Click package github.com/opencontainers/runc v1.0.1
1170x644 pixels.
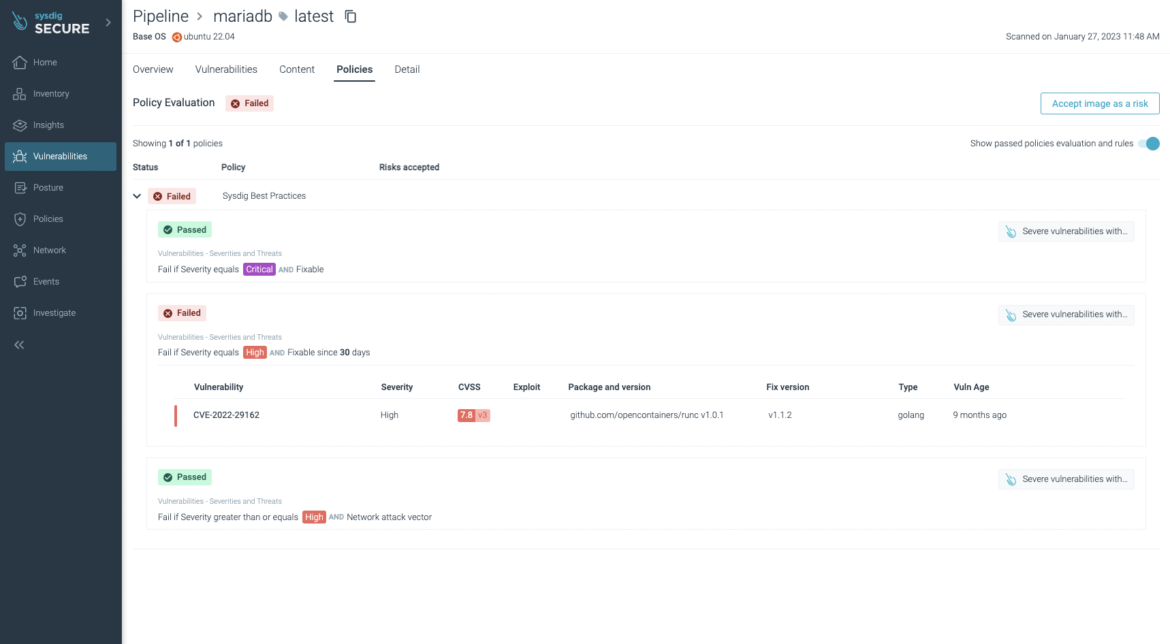point(646,415)
